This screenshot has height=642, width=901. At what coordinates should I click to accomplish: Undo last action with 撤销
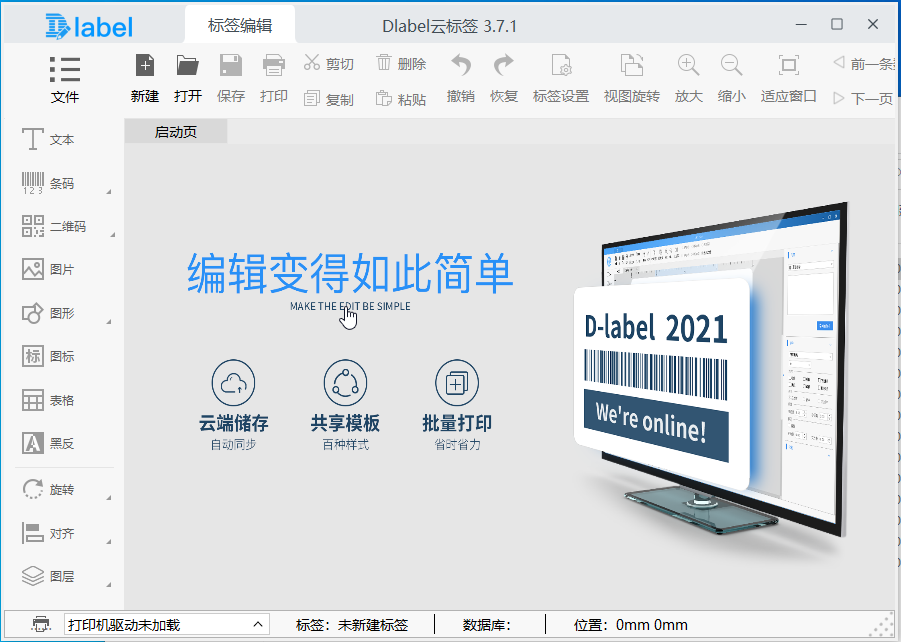tap(461, 79)
